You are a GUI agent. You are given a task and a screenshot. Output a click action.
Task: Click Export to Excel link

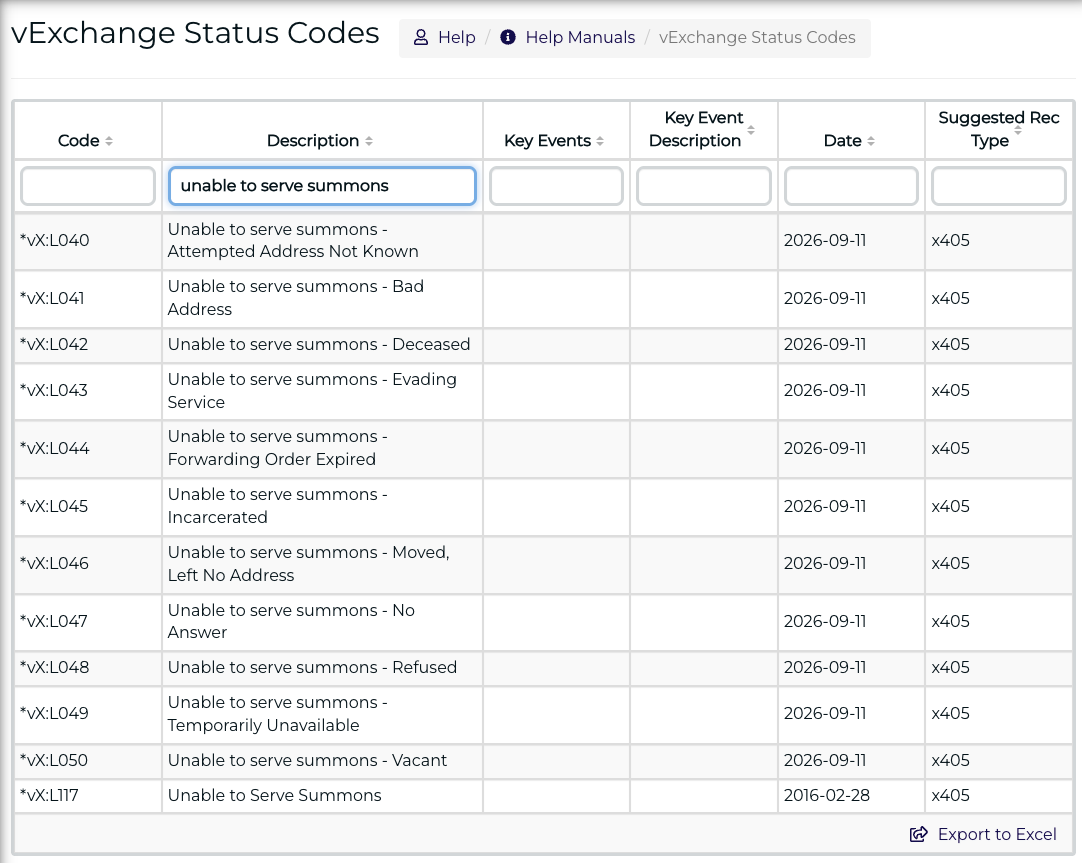tap(997, 835)
